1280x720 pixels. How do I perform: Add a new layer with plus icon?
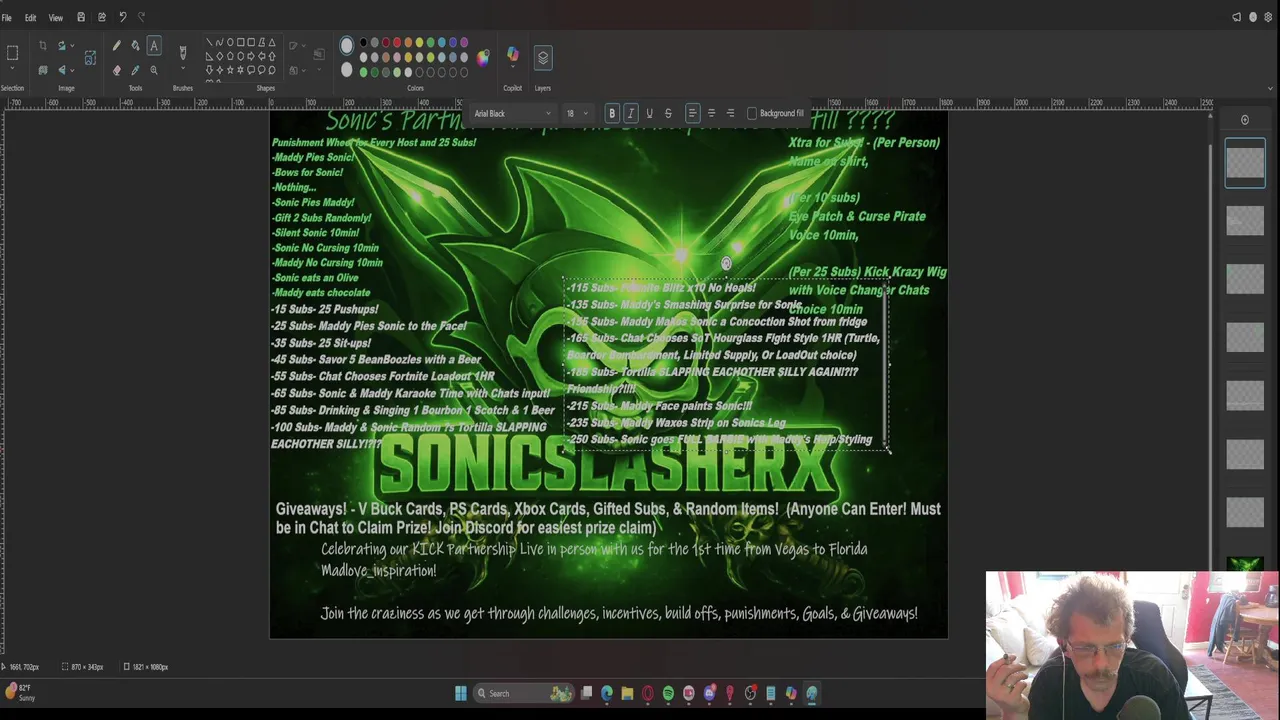1245,120
